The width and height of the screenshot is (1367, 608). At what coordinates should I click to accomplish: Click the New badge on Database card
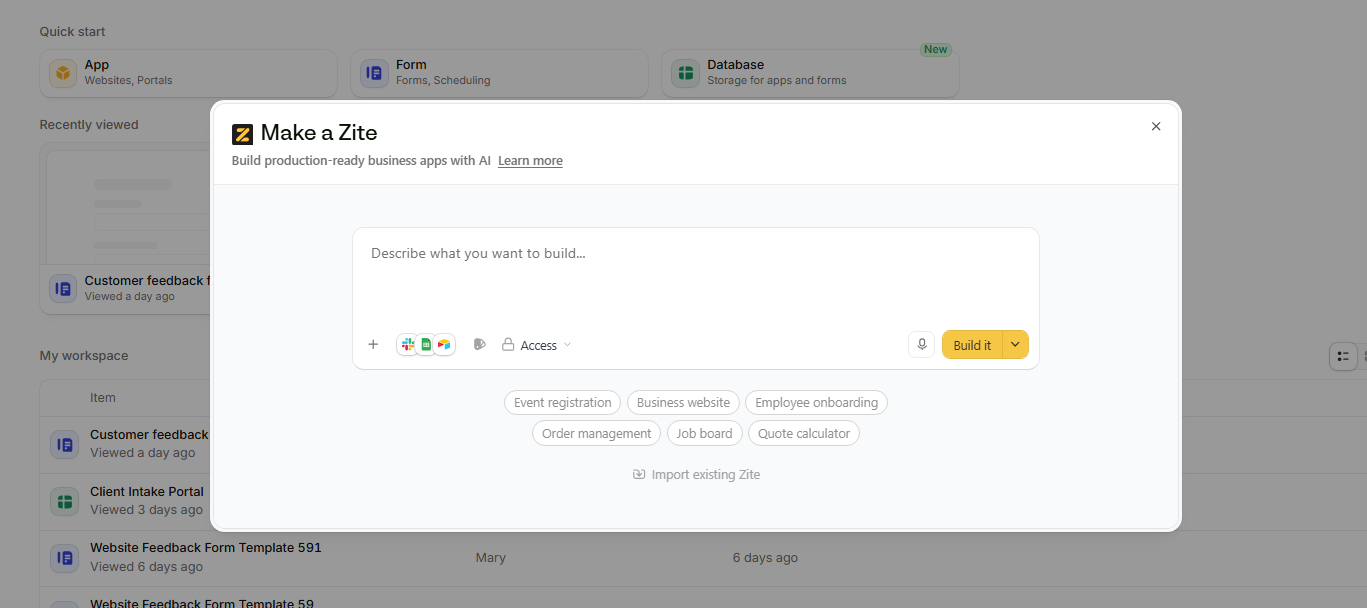[x=936, y=49]
